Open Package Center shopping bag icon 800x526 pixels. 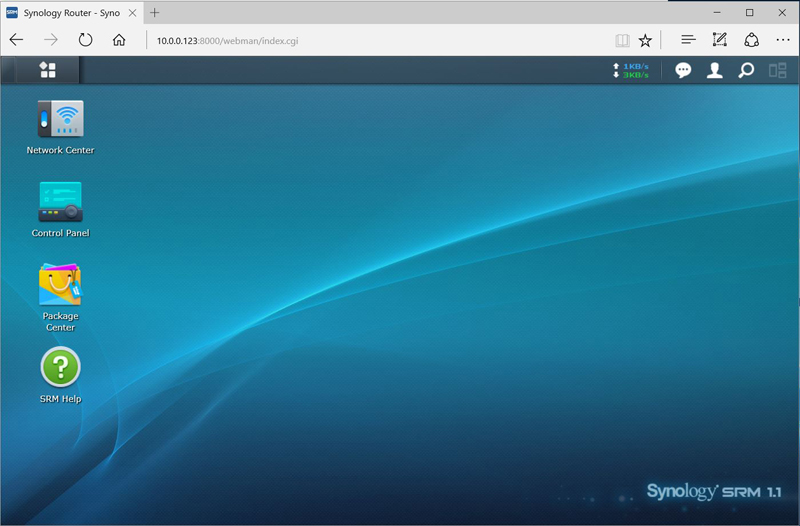point(60,284)
